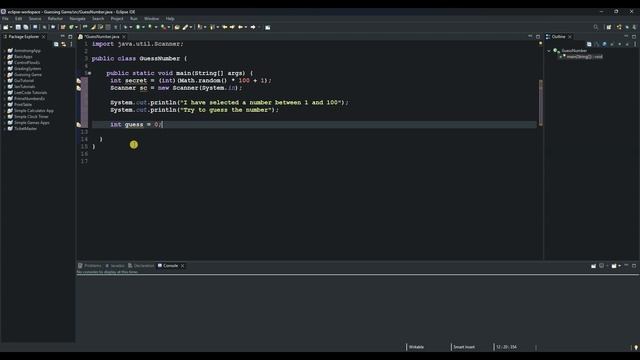Collapse GuessNumber class in Outline

[x=549, y=51]
